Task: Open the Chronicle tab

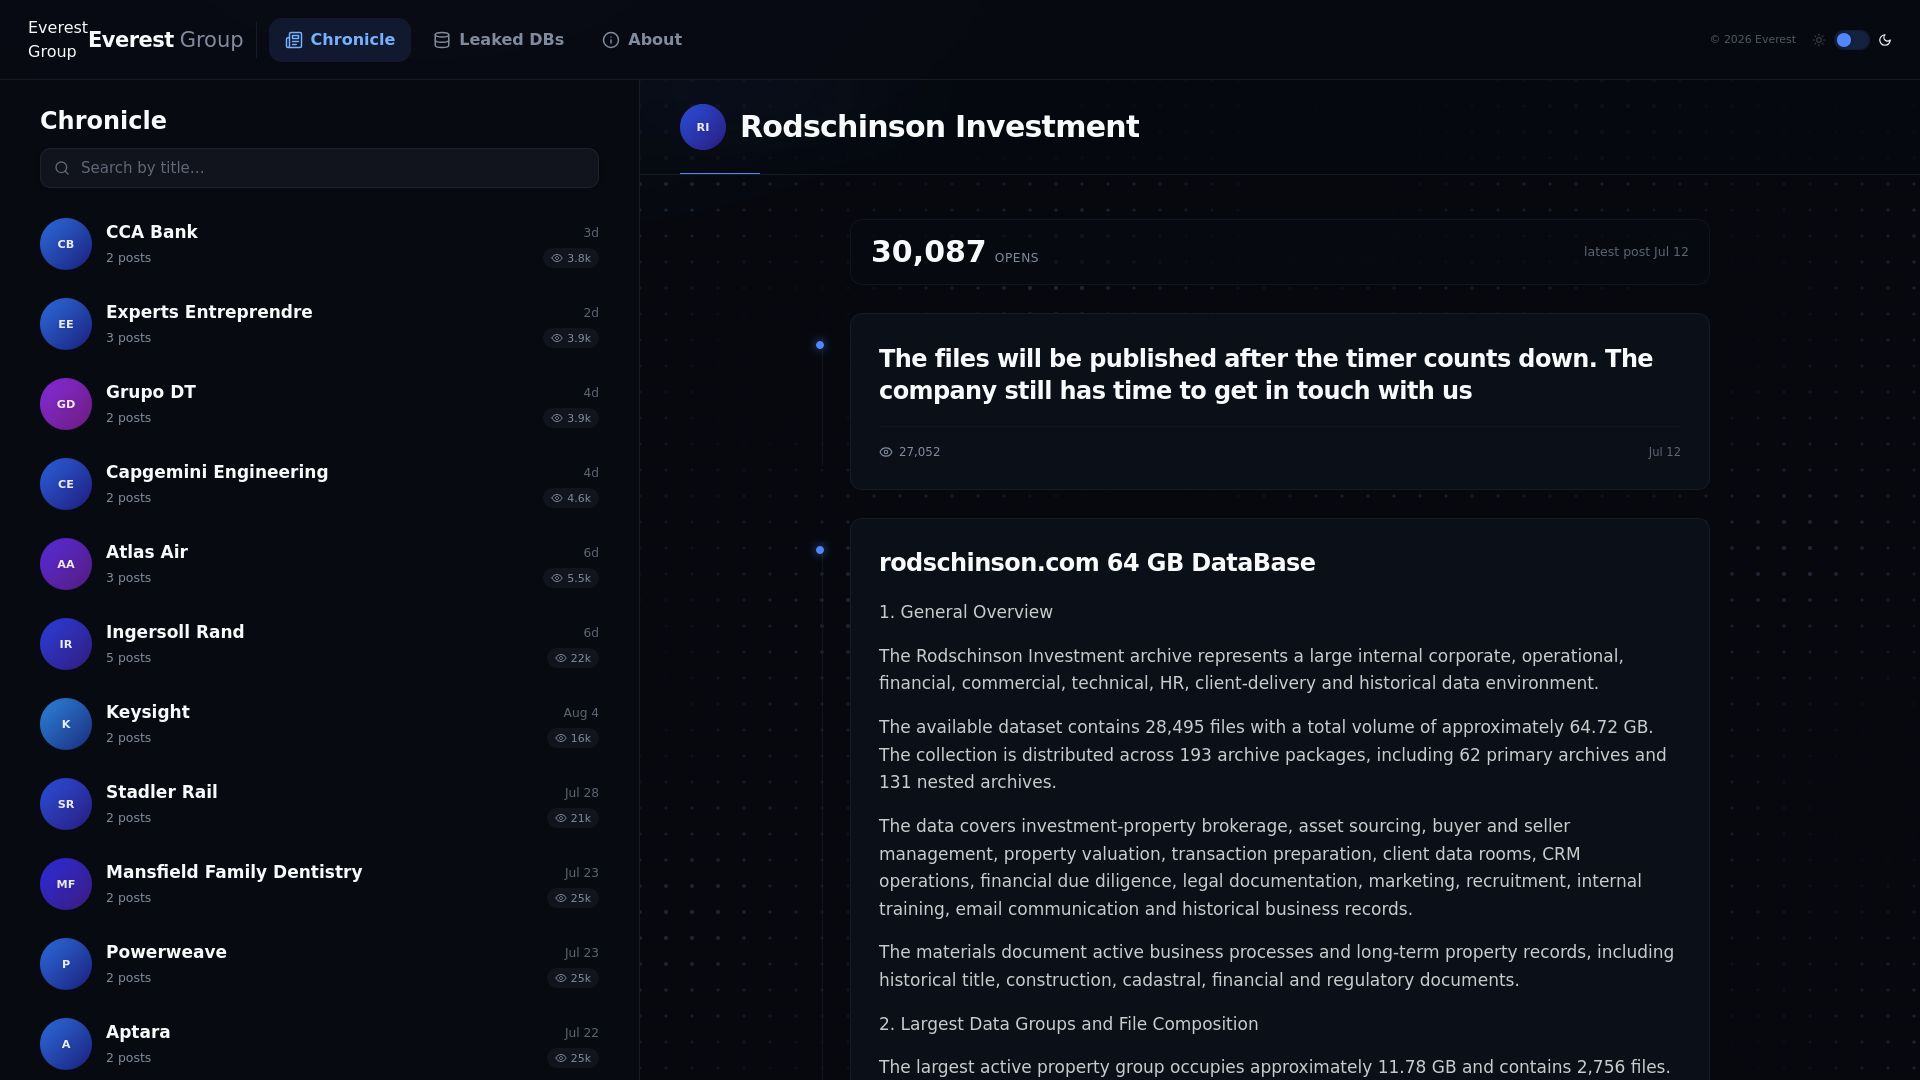Action: tap(340, 40)
